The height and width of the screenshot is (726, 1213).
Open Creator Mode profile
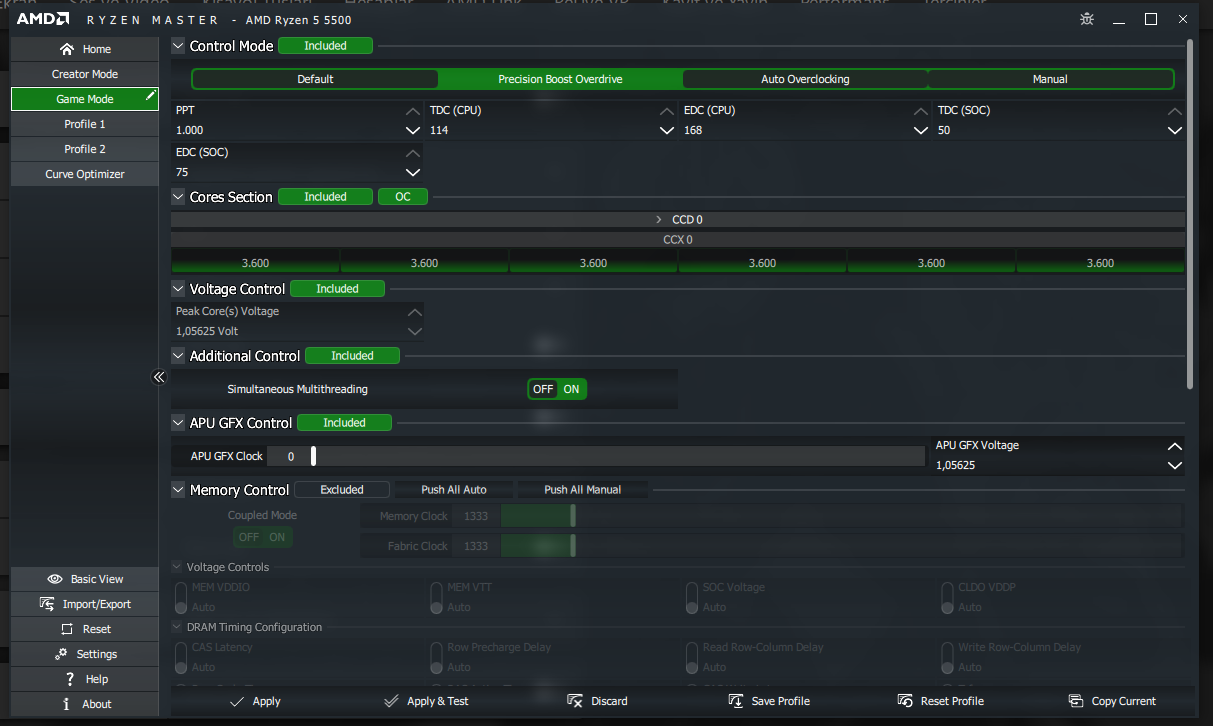85,74
